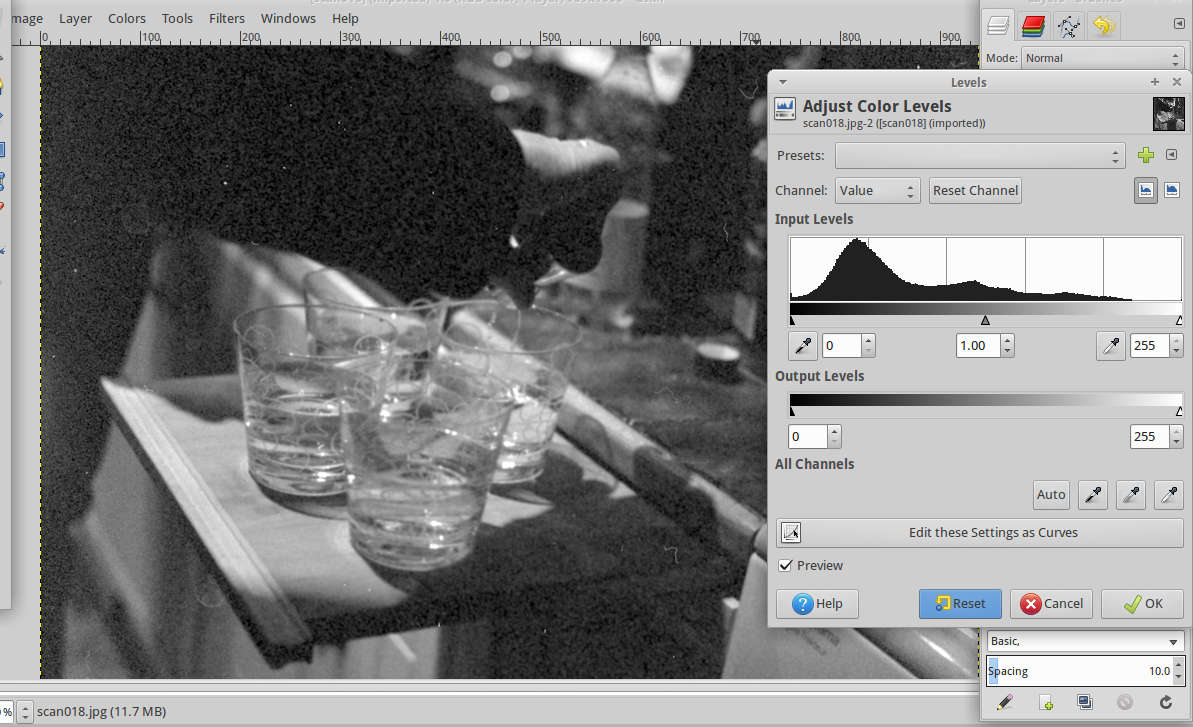1193x727 pixels.
Task: Click the Reset Channel button
Action: click(x=975, y=191)
